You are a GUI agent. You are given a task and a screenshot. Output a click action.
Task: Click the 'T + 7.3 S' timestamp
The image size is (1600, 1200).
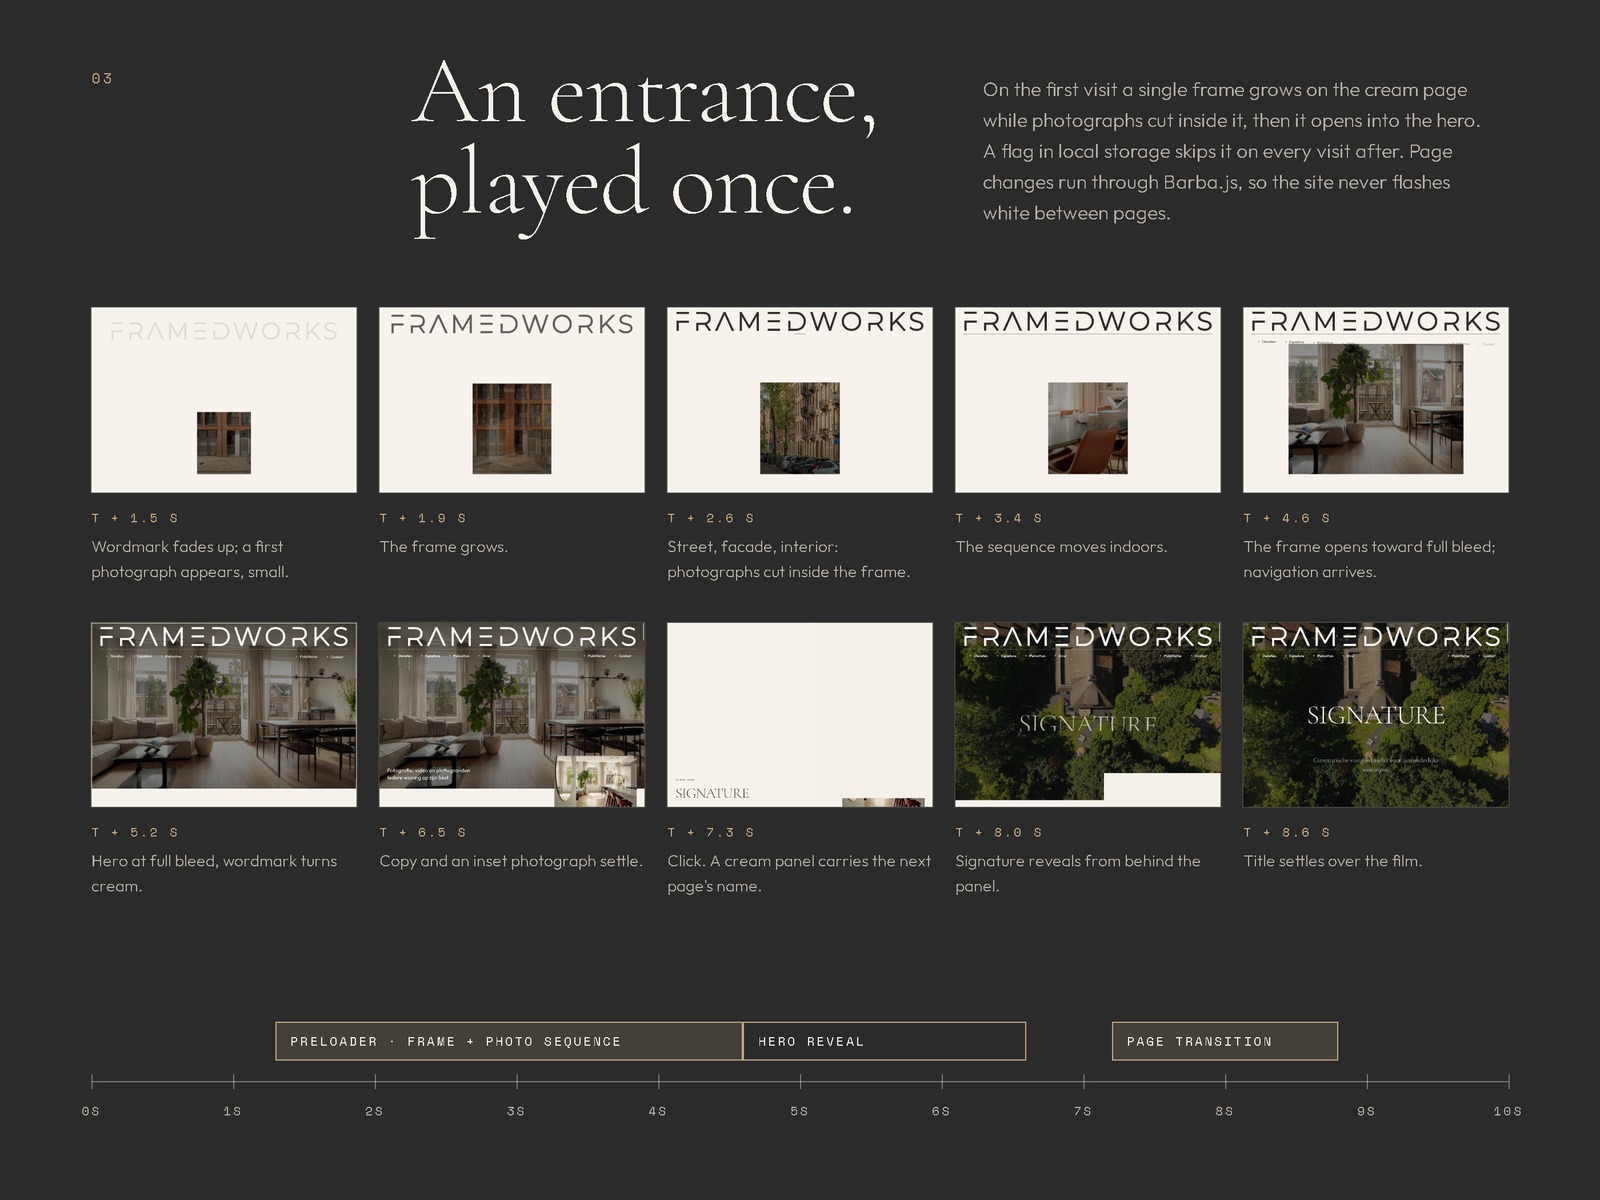click(x=711, y=832)
